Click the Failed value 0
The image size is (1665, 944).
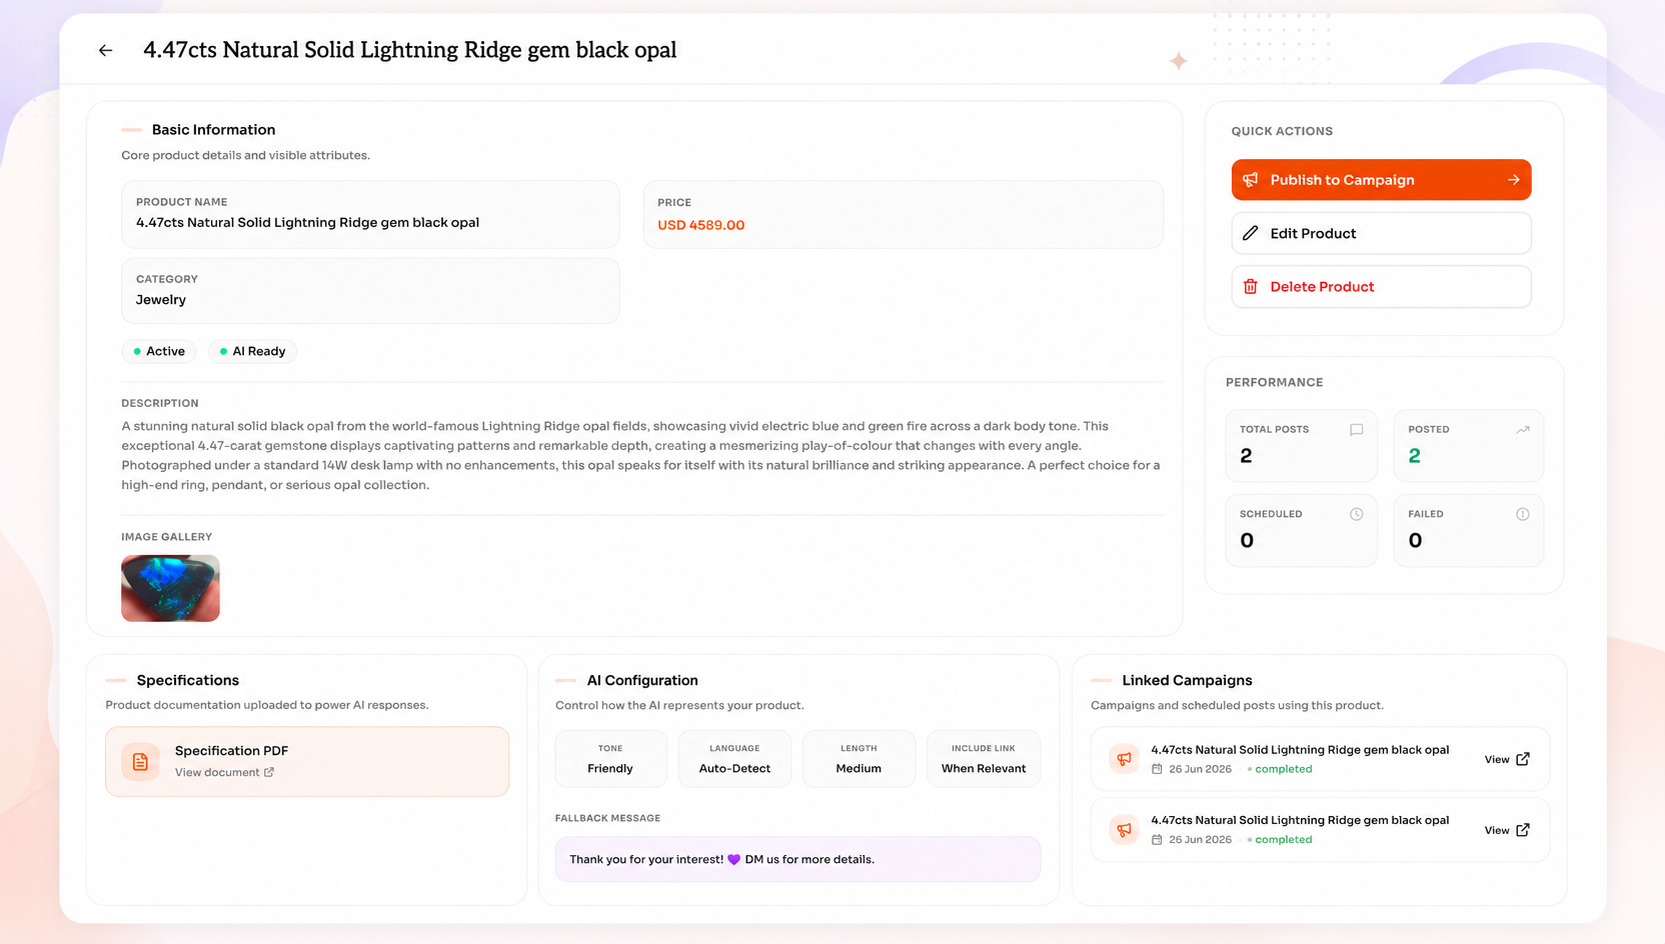pos(1415,541)
